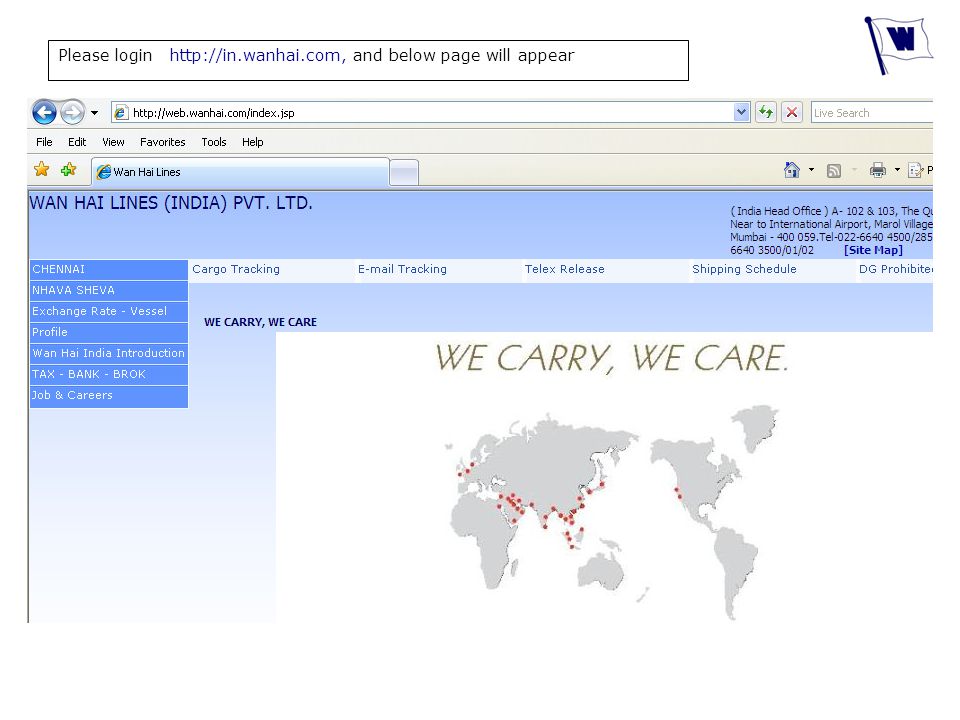Screen dimensions: 960x720
Task: Select the Wan Hai Lines browser tab
Action: (x=240, y=172)
